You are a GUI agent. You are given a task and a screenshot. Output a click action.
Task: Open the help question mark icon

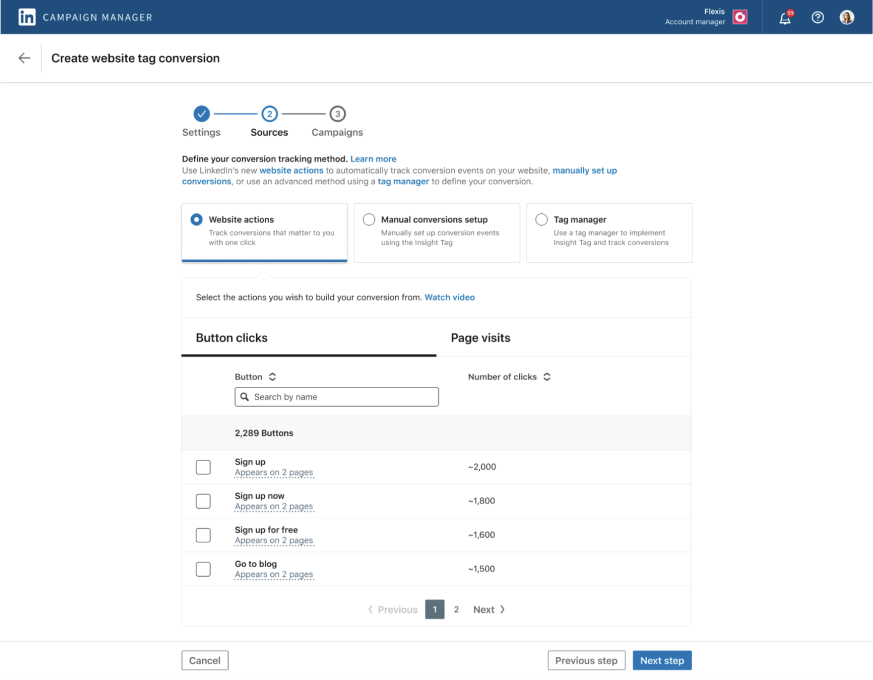tap(817, 17)
